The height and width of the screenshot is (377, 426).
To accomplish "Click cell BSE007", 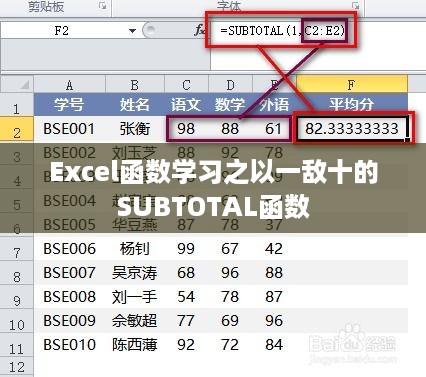I will tap(69, 273).
